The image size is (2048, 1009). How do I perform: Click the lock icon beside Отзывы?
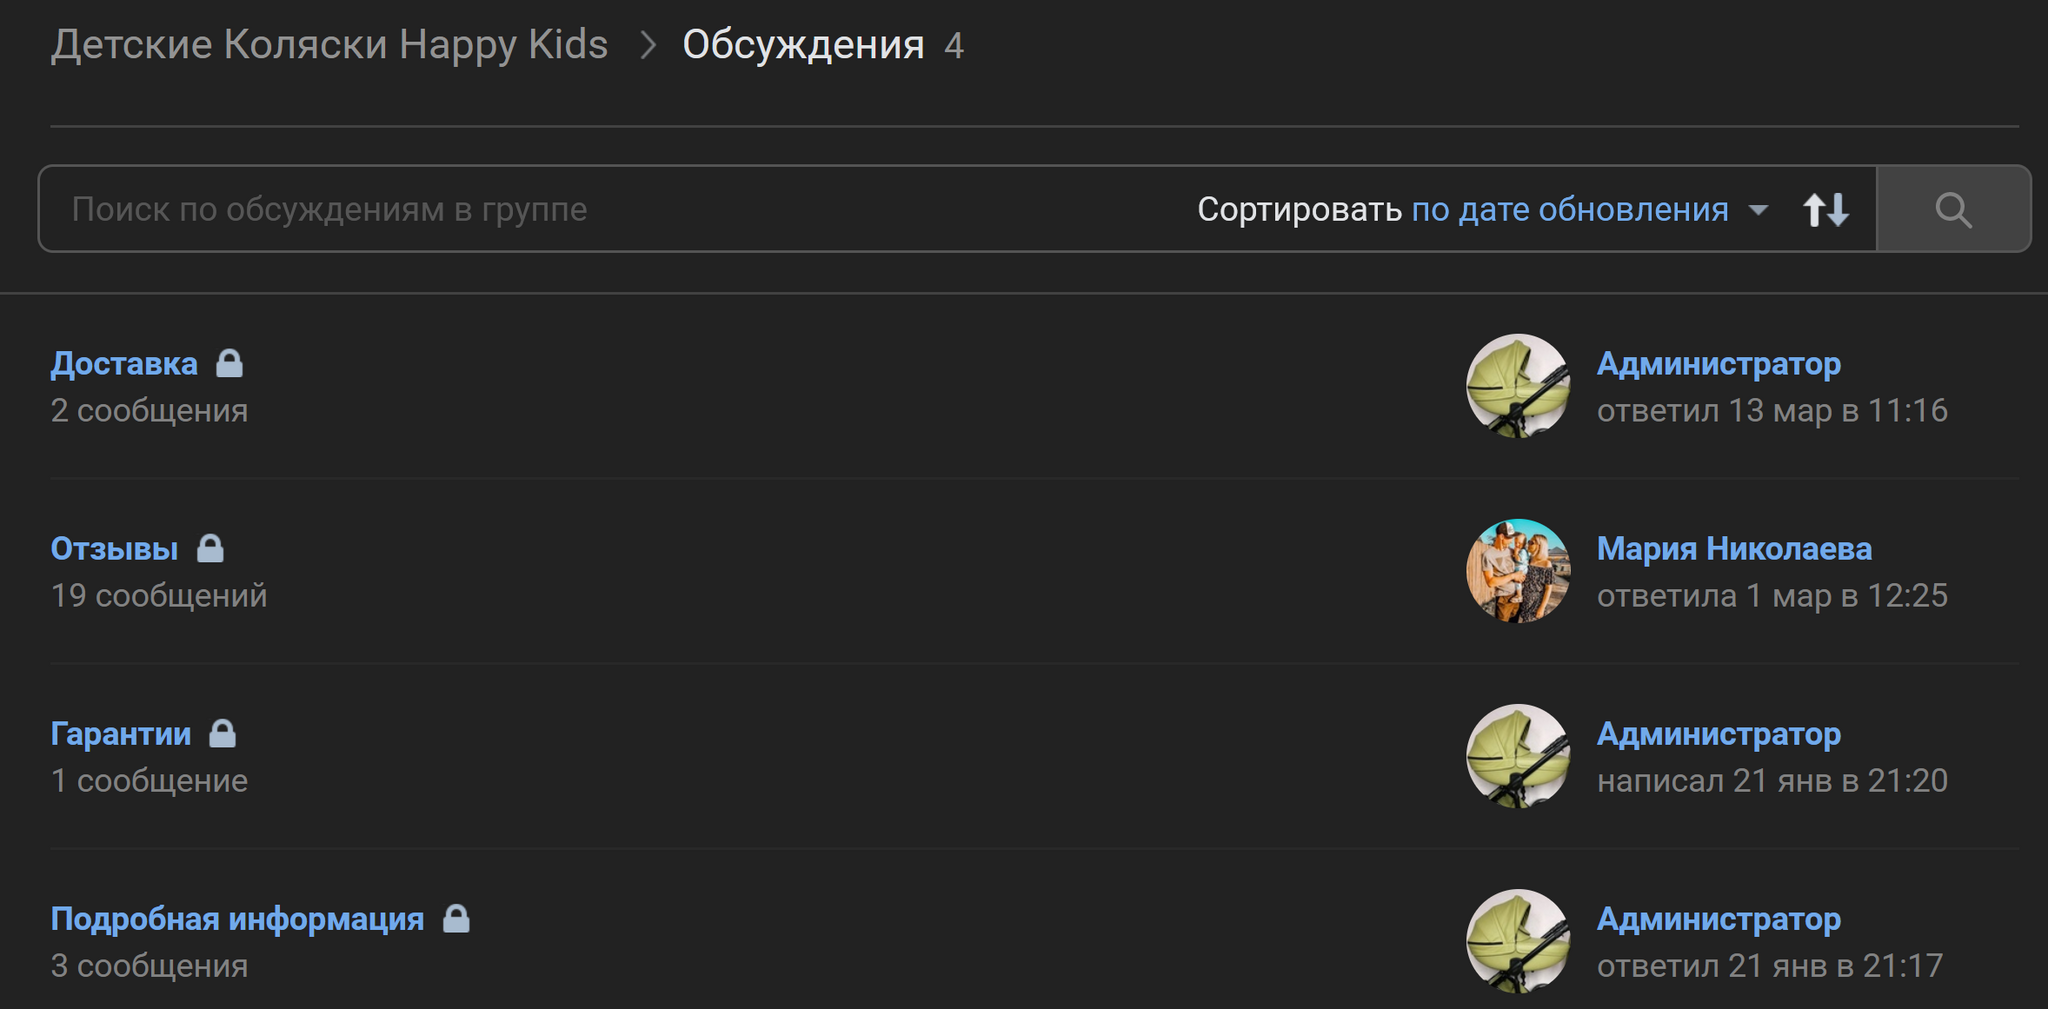click(x=210, y=548)
